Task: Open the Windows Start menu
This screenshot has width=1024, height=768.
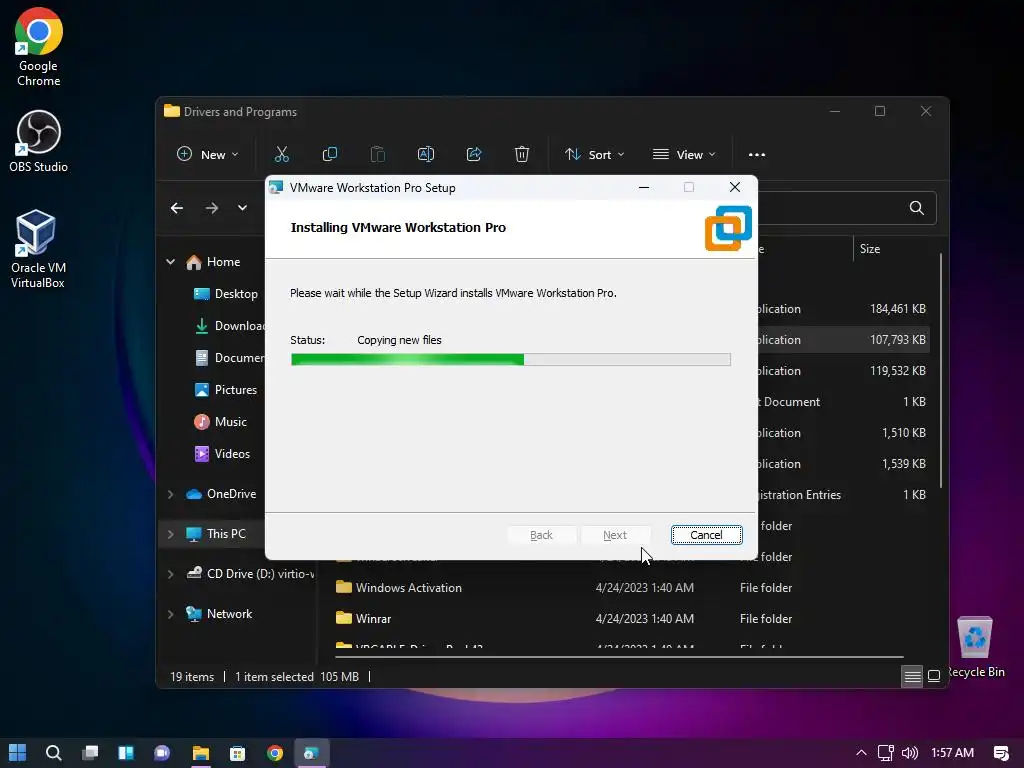Action: pyautogui.click(x=18, y=753)
